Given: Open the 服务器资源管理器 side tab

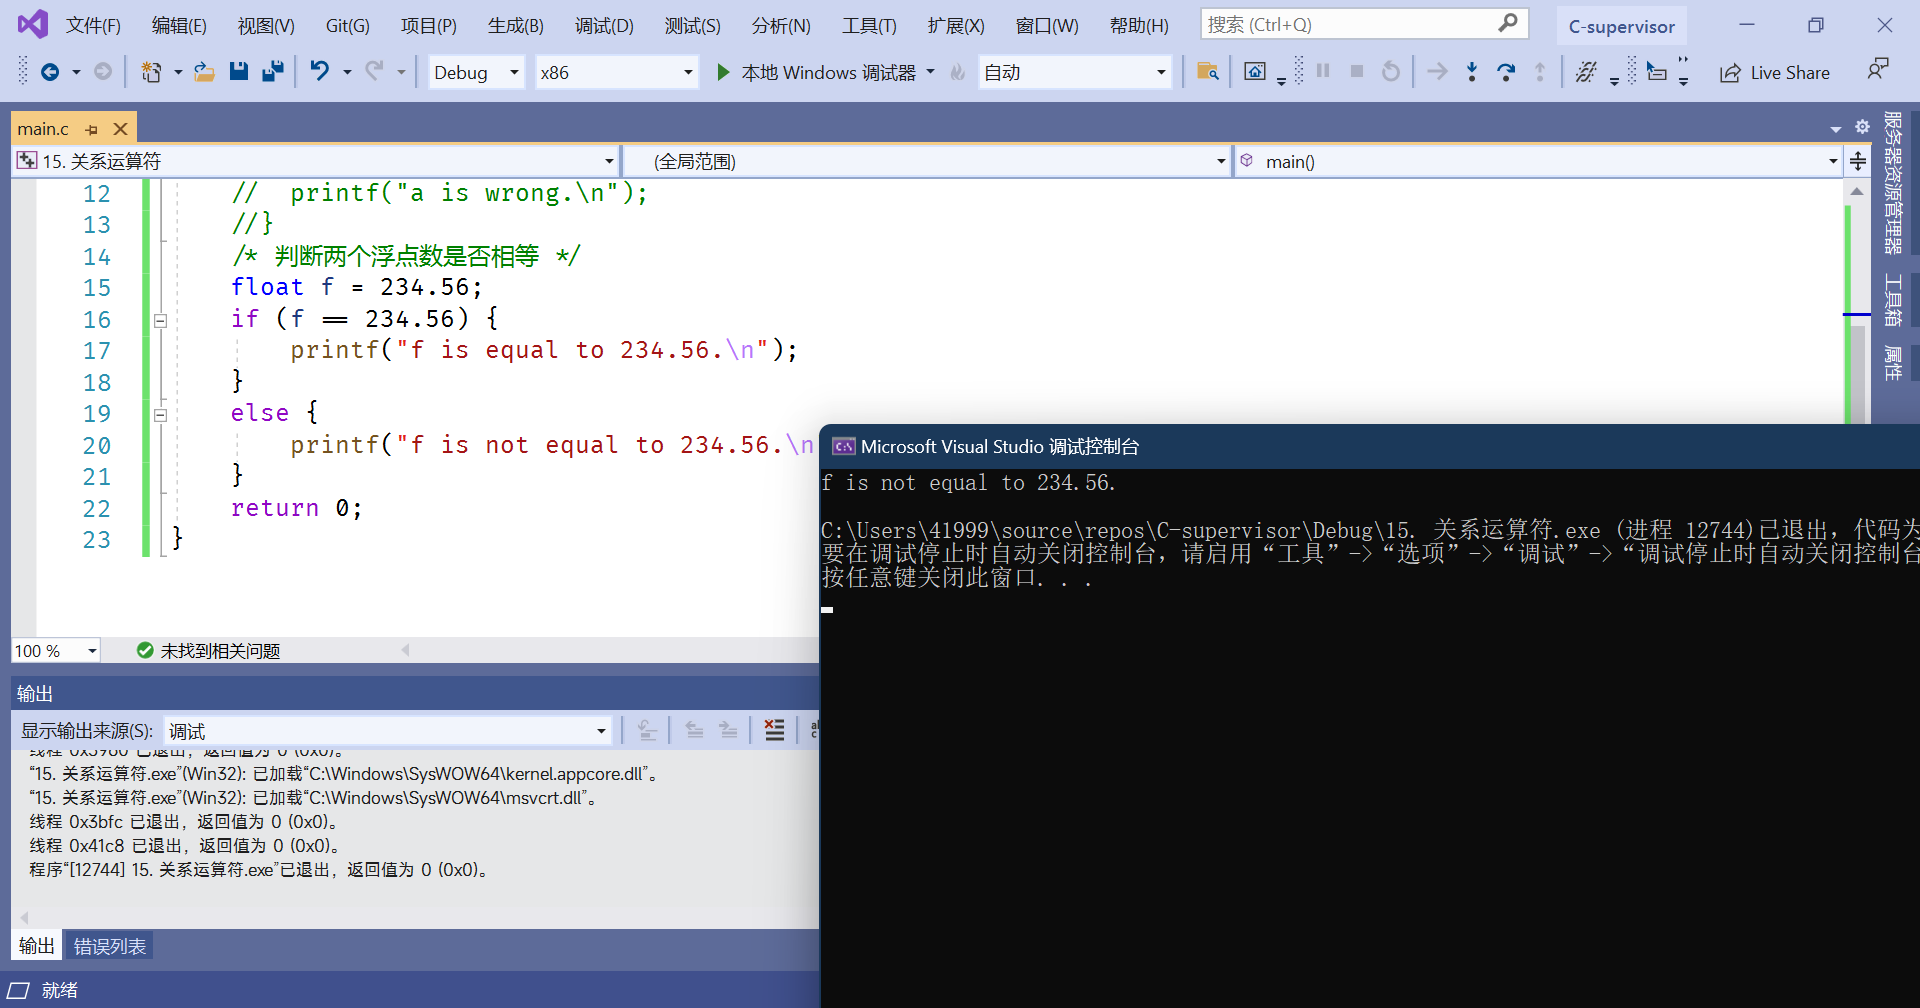Looking at the screenshot, I should pyautogui.click(x=1893, y=183).
